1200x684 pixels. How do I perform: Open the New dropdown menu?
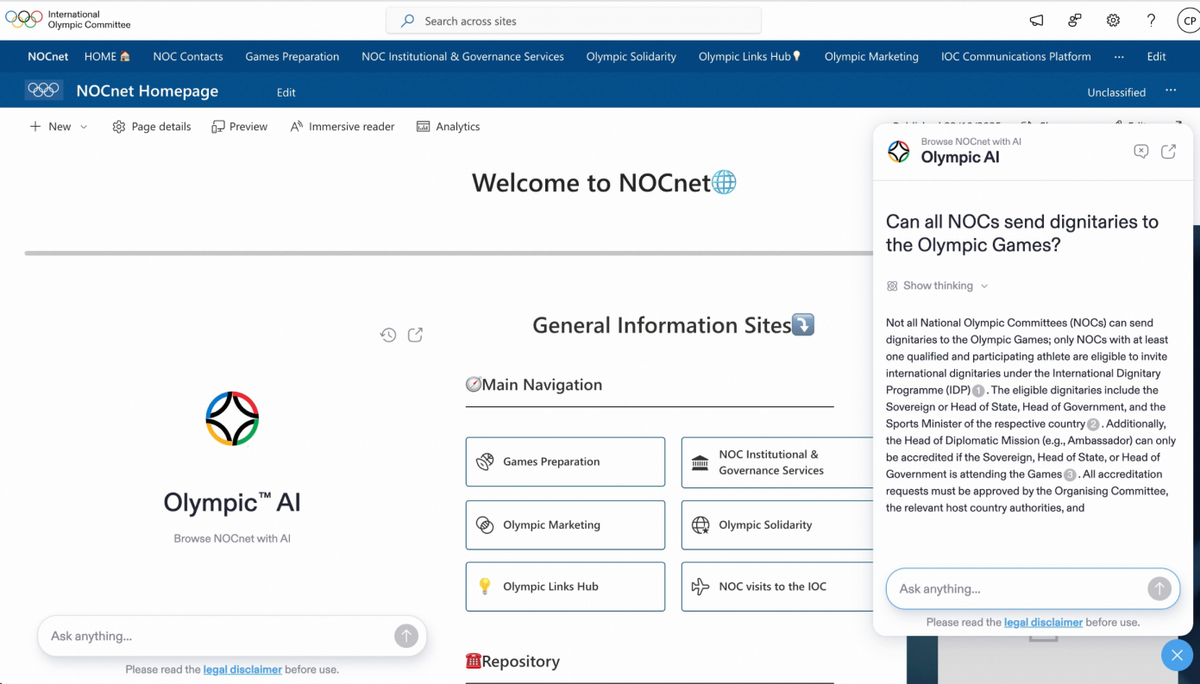pyautogui.click(x=59, y=127)
